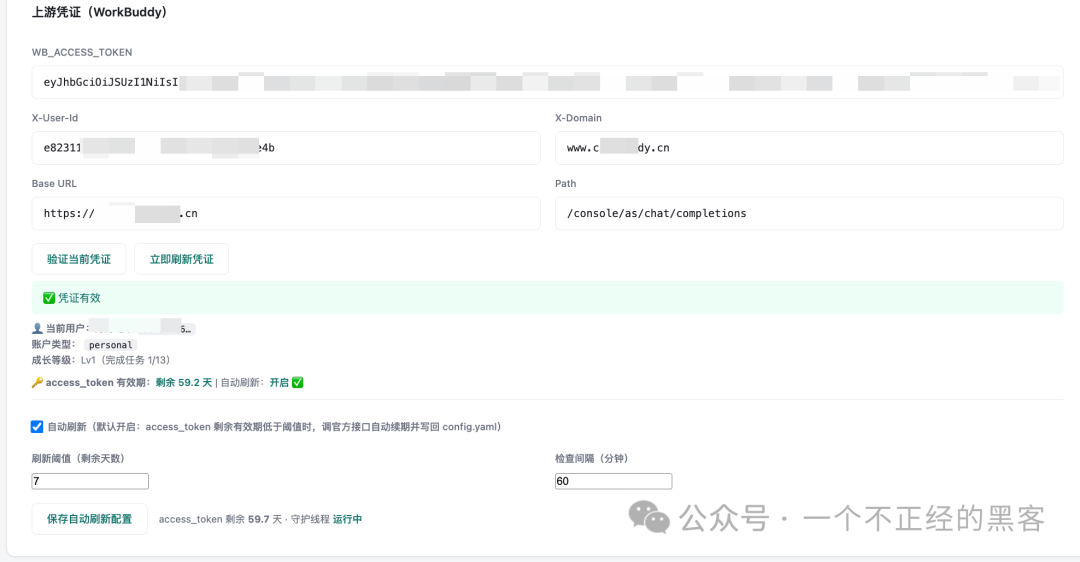1080x562 pixels.
Task: Click the 检查间隔 input showing 60
Action: pyautogui.click(x=614, y=481)
